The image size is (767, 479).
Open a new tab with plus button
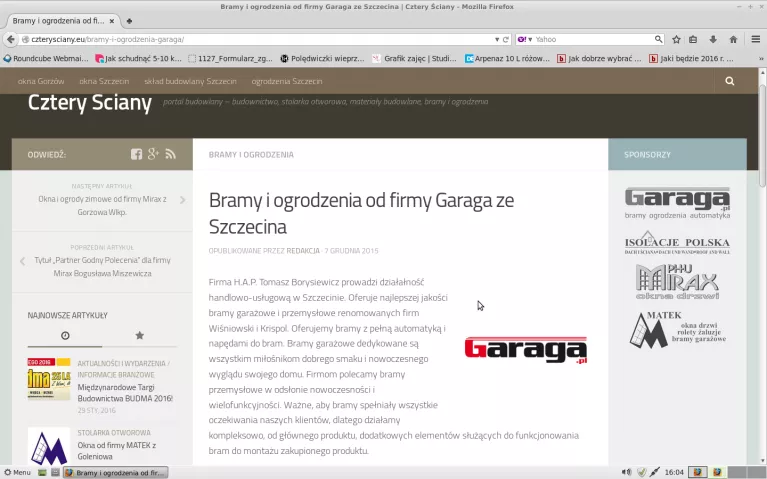(129, 21)
